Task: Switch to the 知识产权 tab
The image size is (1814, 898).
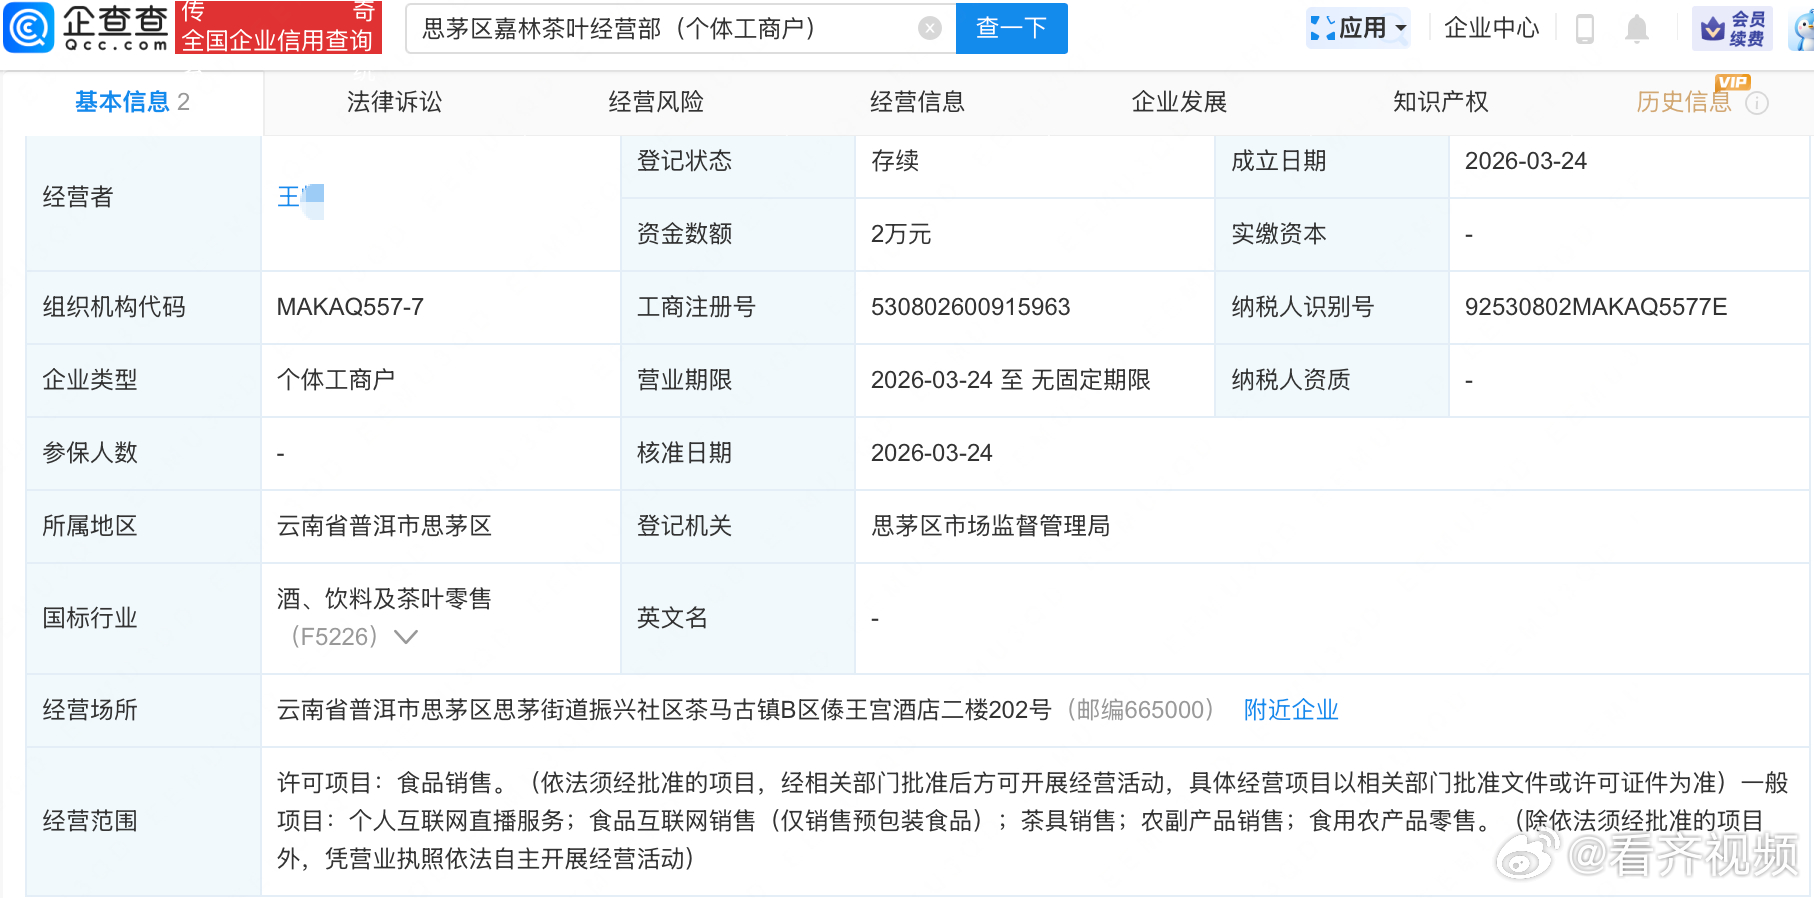Action: (1440, 102)
